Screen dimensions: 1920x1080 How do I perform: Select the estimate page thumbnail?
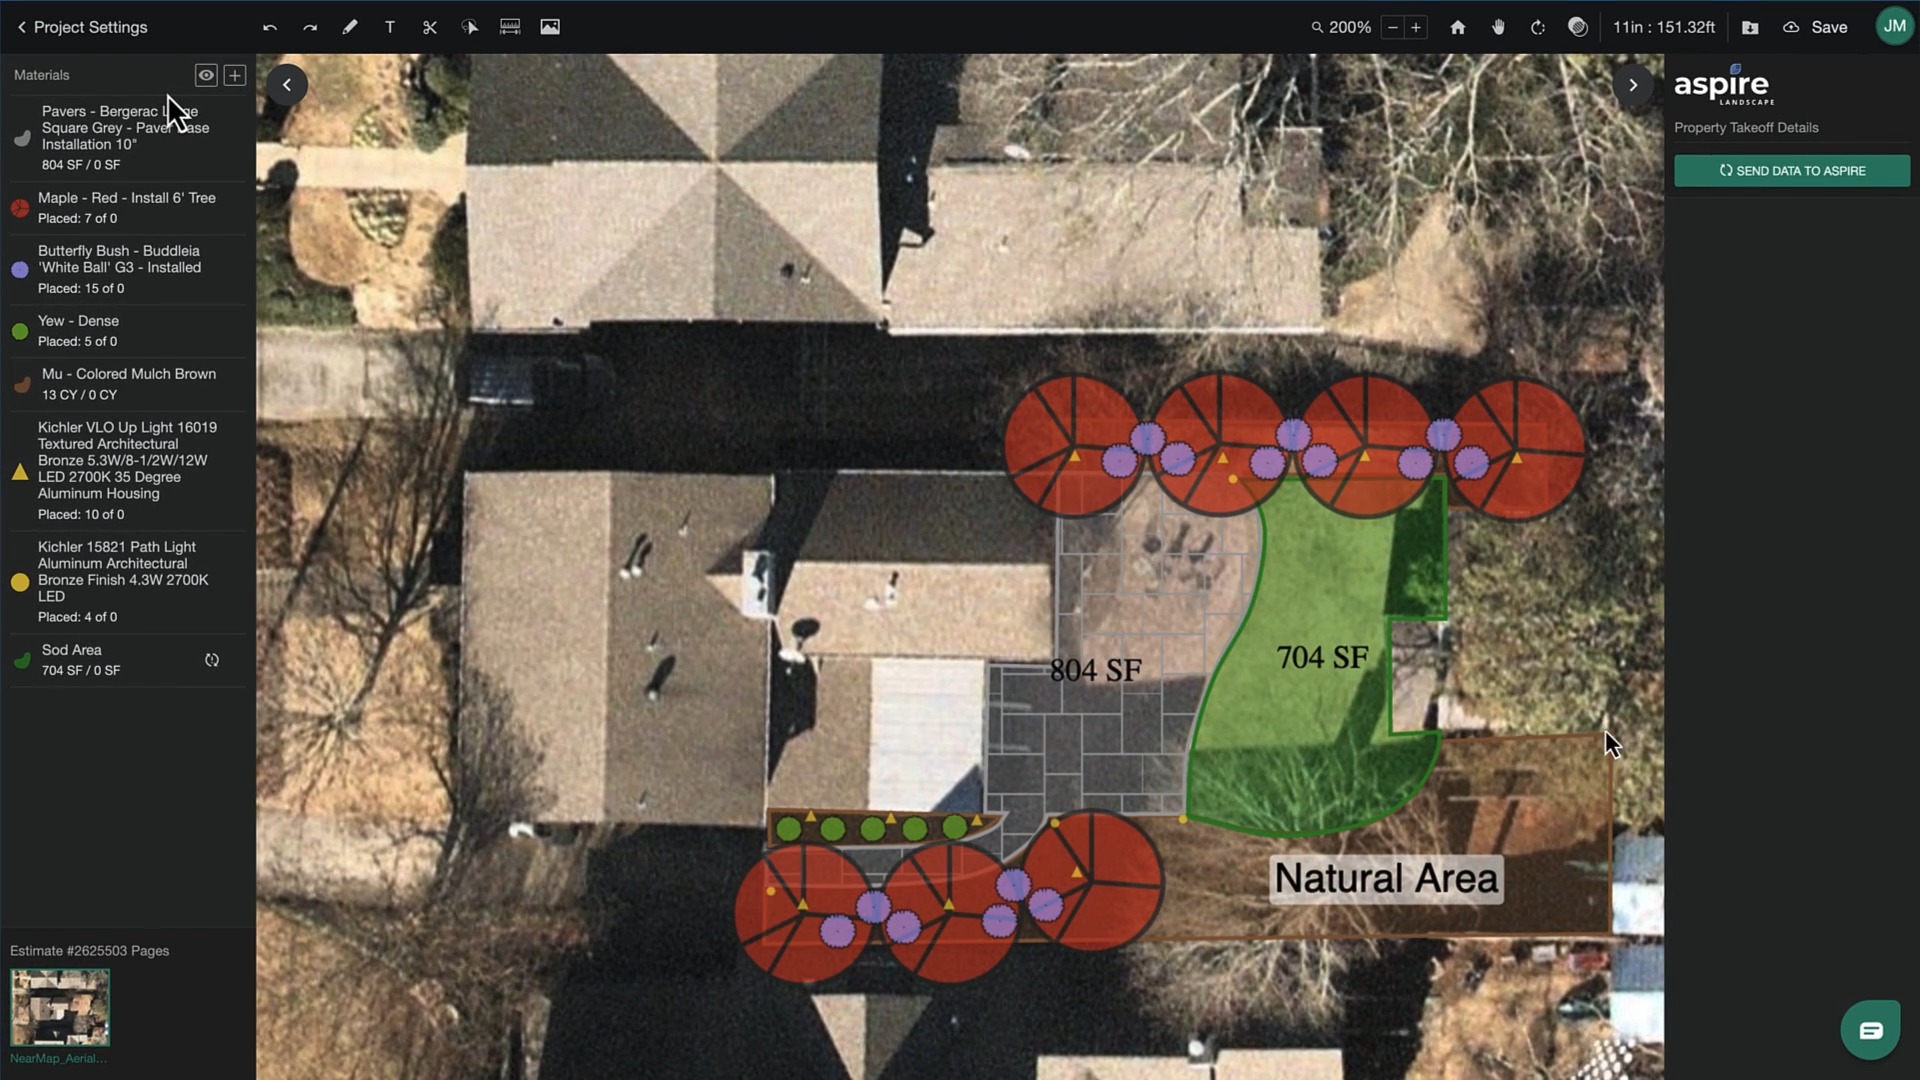tap(59, 1007)
